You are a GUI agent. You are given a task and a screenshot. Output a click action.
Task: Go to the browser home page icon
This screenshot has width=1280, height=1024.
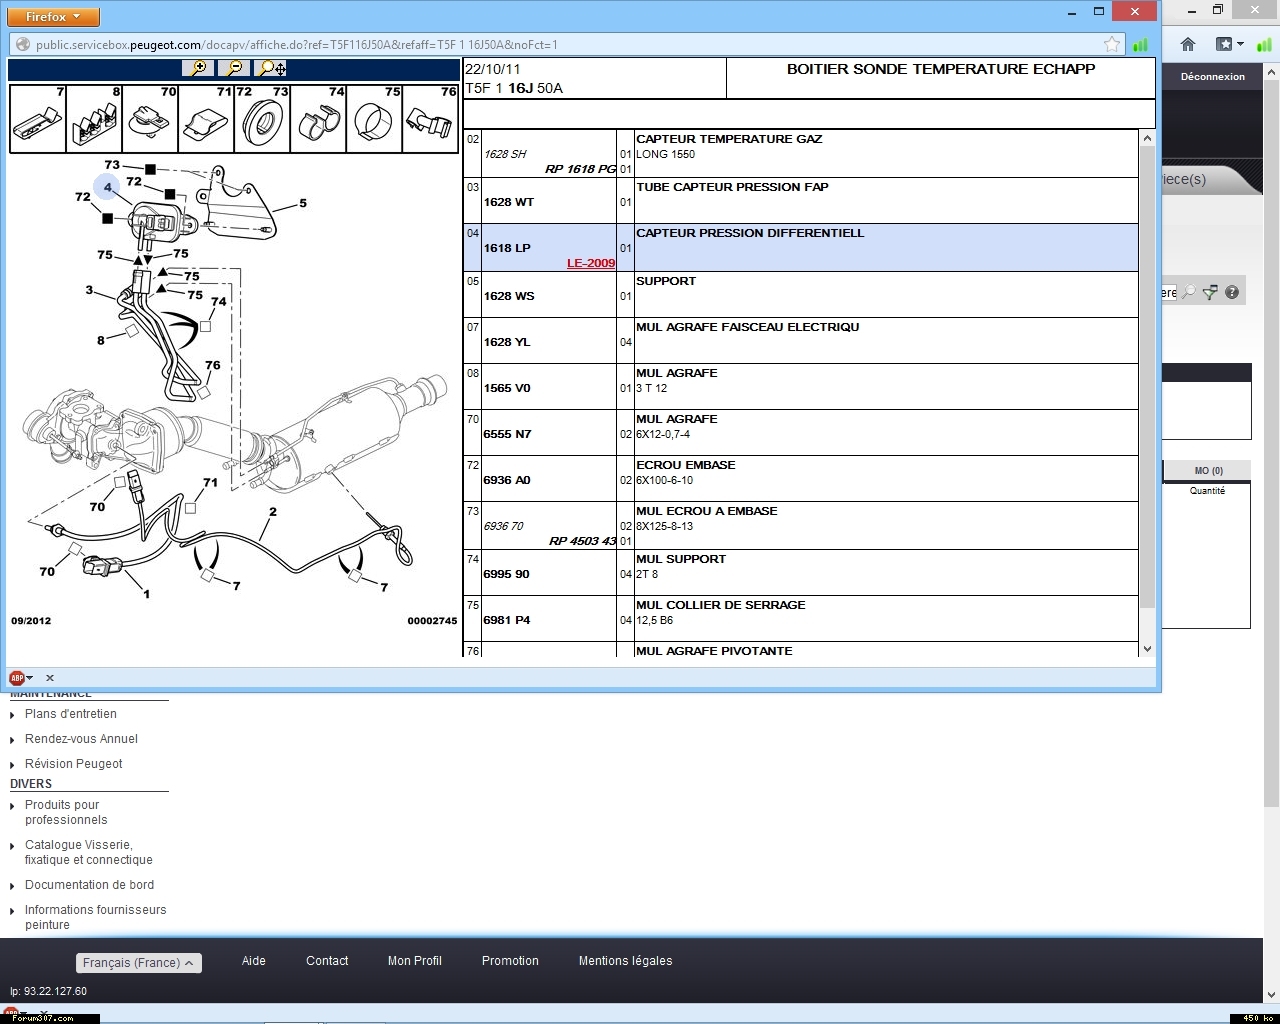point(1188,44)
